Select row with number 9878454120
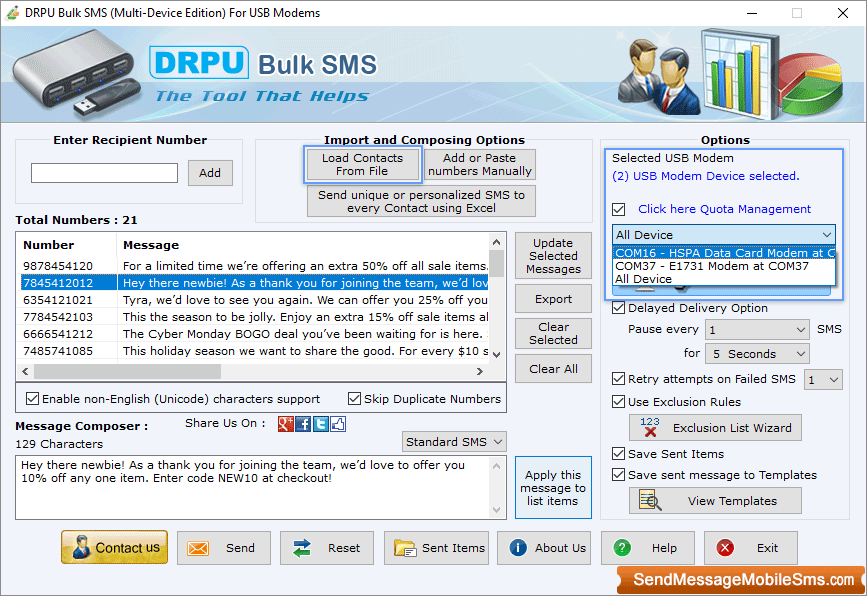The width and height of the screenshot is (867, 596). [x=255, y=266]
